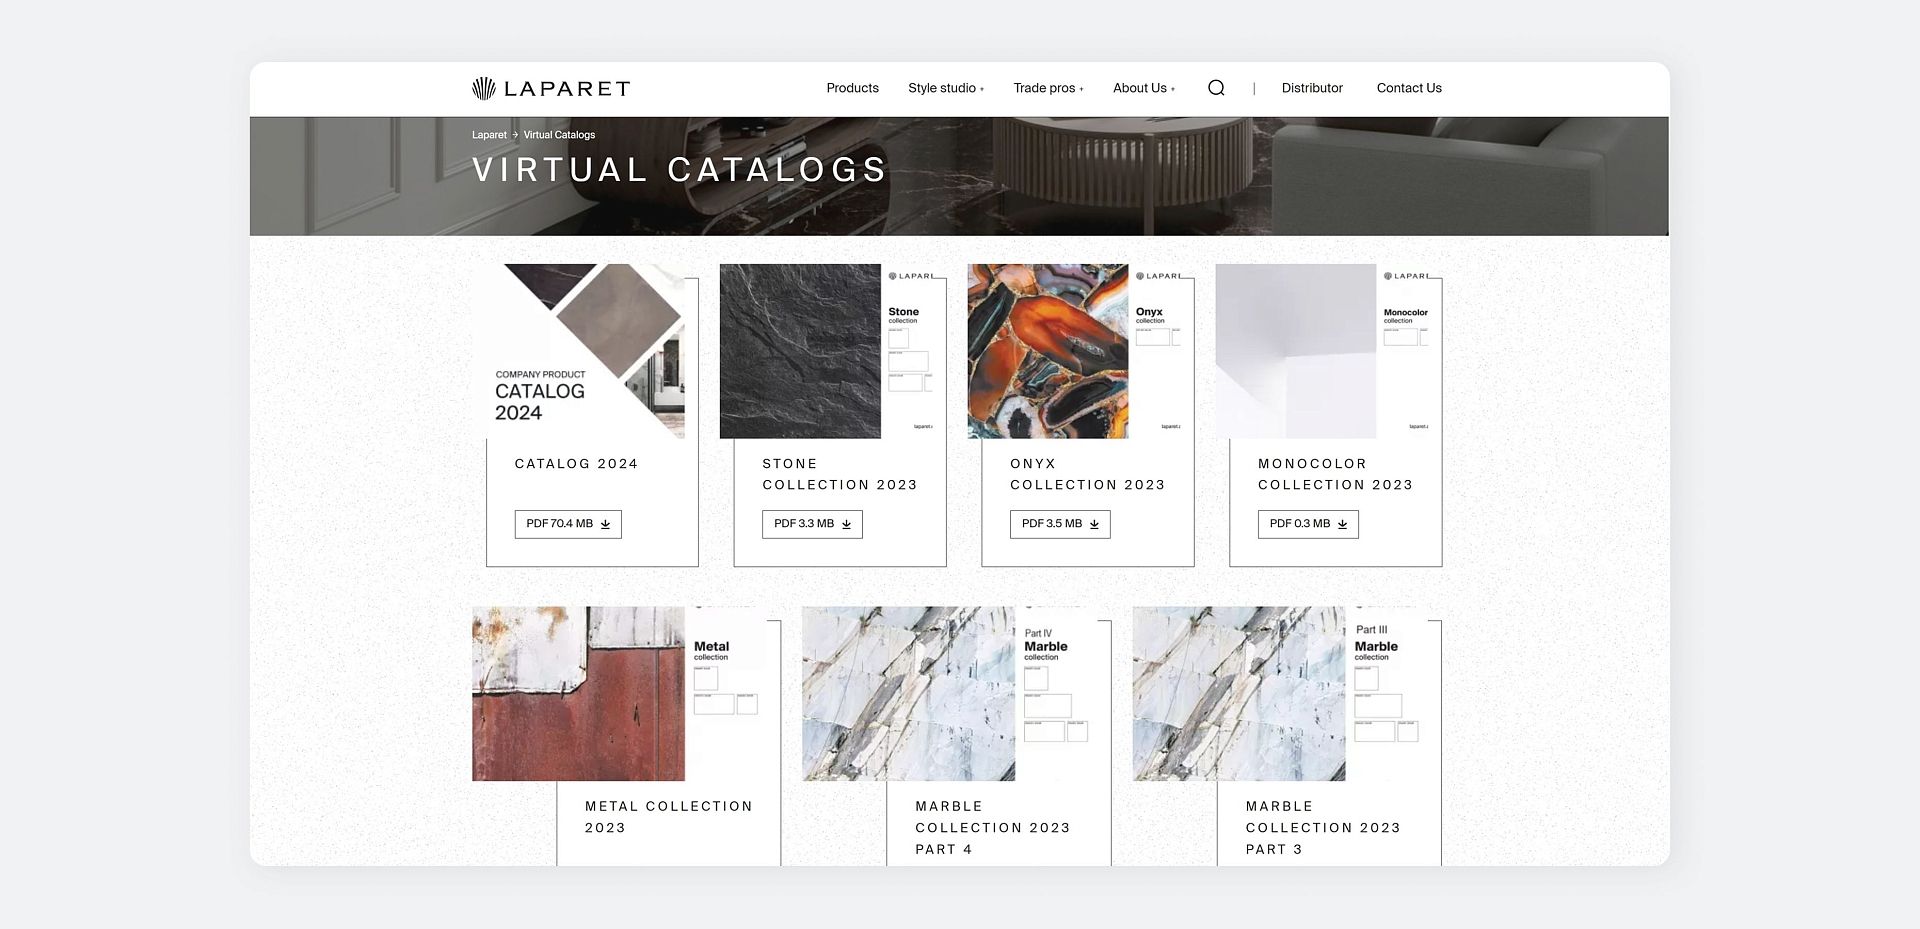Download the Onyx Collection PDF 3.5 MB

(x=1060, y=524)
